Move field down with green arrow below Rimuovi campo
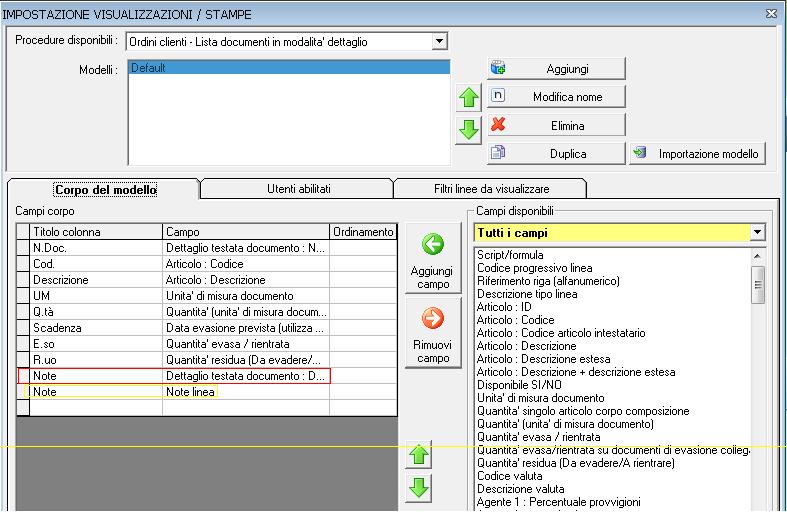 (x=419, y=488)
